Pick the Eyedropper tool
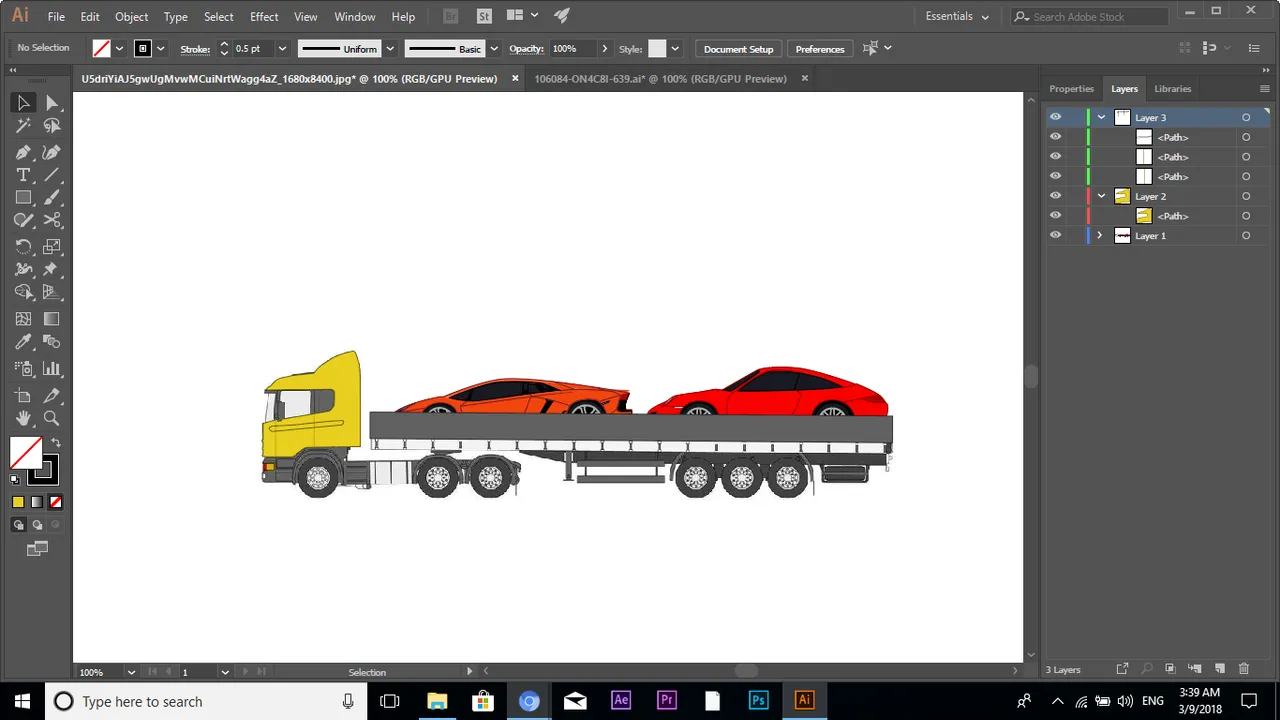This screenshot has height=720, width=1280. [x=23, y=343]
